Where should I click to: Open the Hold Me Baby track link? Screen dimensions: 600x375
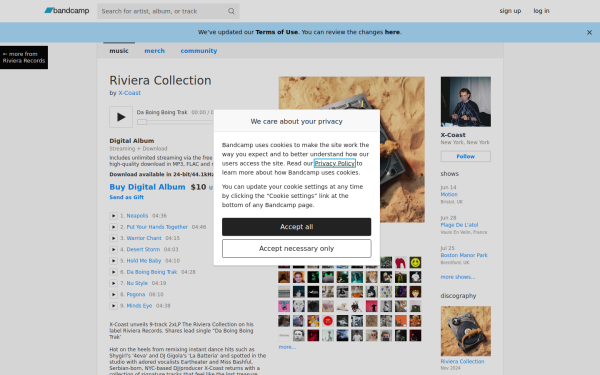tap(144, 261)
